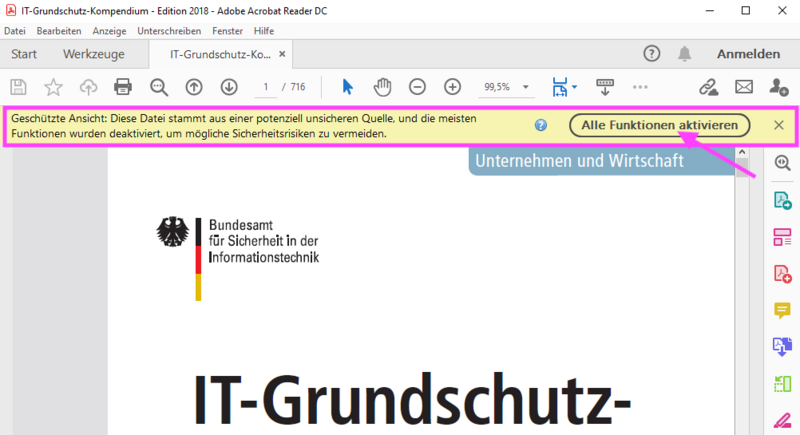
Task: Click the total pages 716 text
Action: (298, 87)
